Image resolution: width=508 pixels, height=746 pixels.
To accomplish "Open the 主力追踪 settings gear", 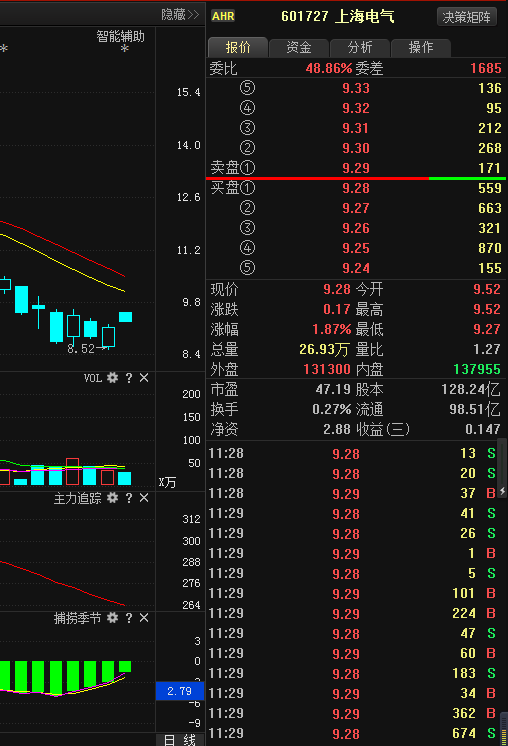I will coord(112,498).
